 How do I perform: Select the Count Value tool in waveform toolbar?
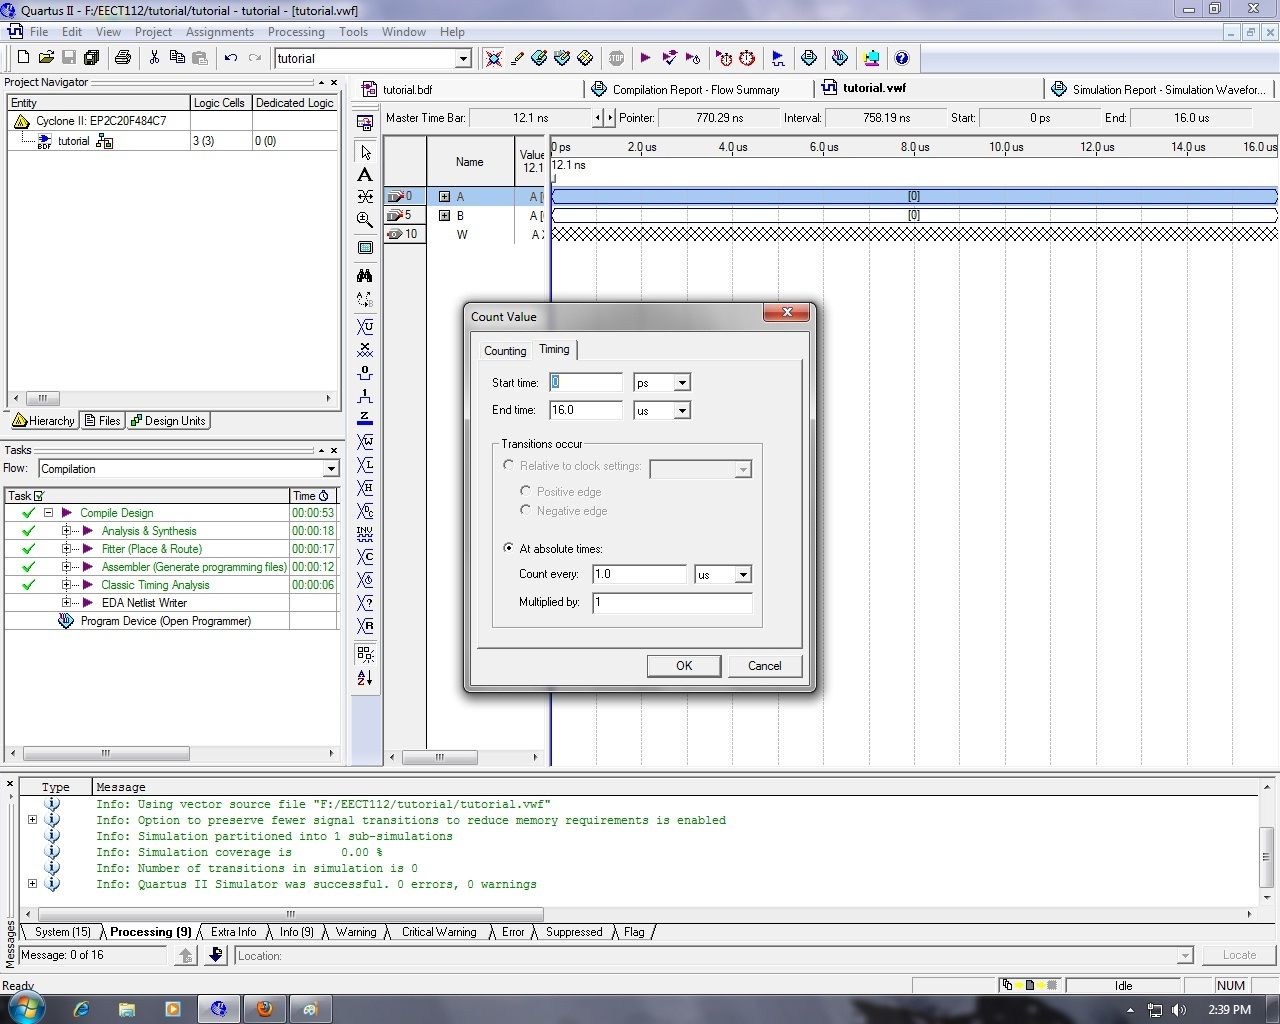click(x=365, y=556)
